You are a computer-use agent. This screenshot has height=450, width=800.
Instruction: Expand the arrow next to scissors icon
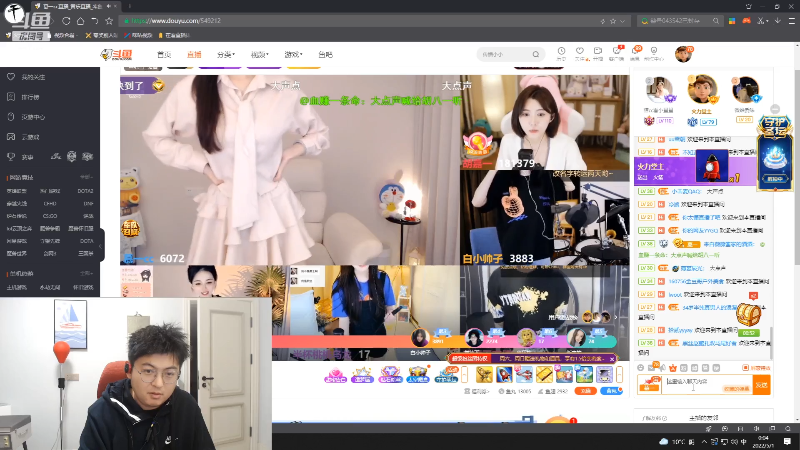tap(766, 21)
